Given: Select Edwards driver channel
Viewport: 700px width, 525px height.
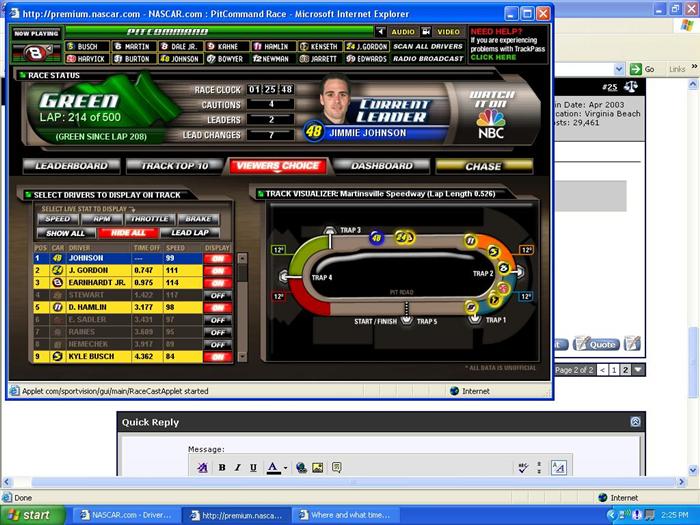Looking at the screenshot, I should tap(367, 58).
